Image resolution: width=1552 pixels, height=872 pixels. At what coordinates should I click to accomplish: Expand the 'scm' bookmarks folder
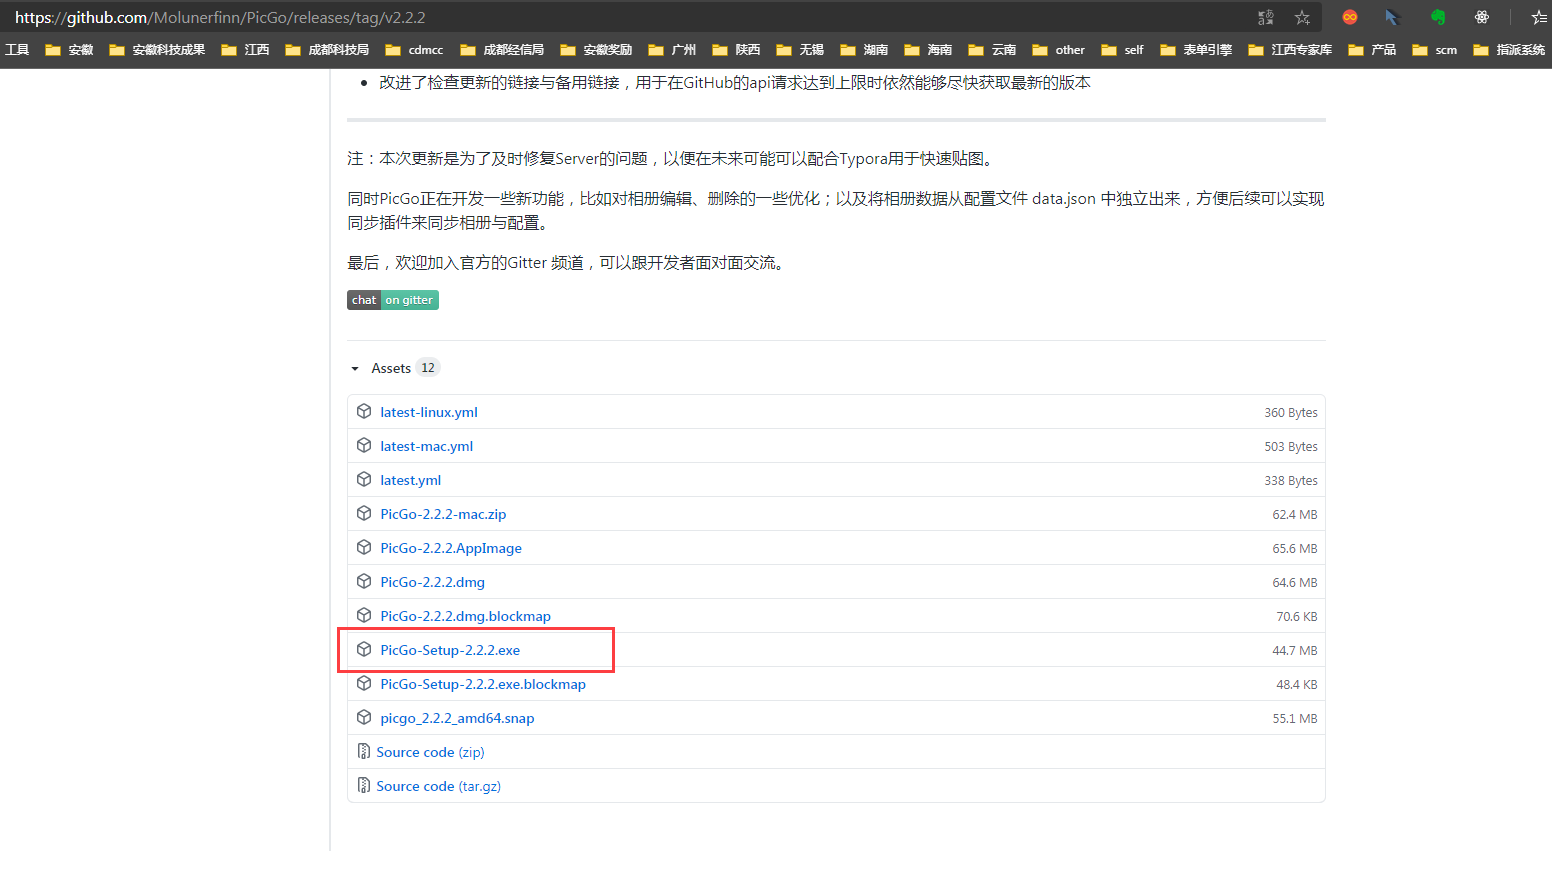tap(1435, 50)
